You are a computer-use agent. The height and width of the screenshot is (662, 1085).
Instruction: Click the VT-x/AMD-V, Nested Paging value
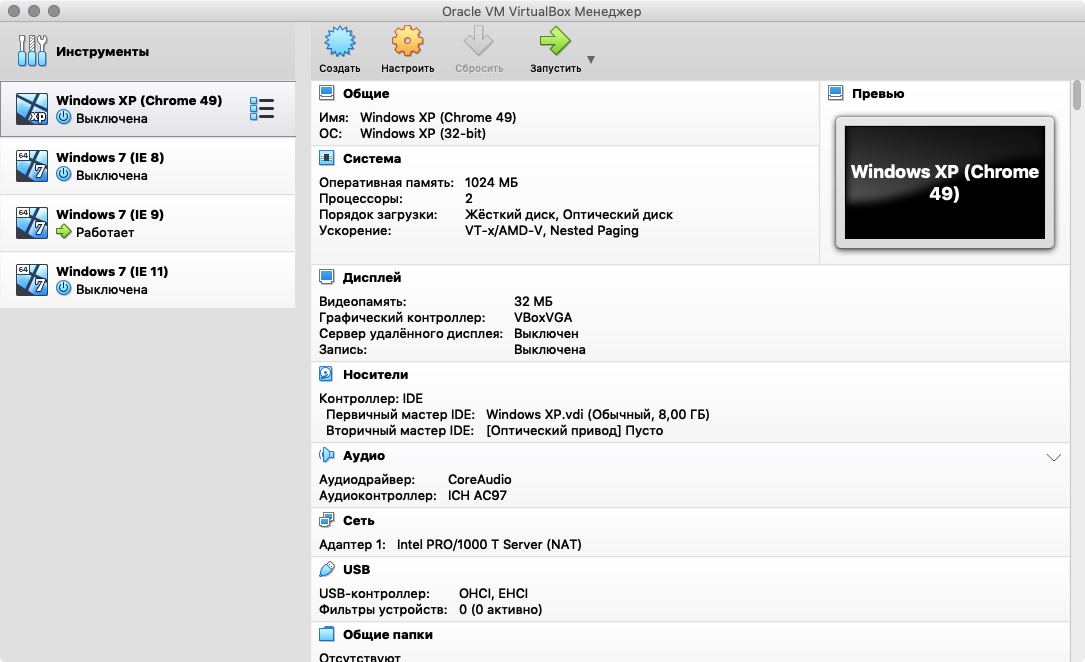pos(551,230)
